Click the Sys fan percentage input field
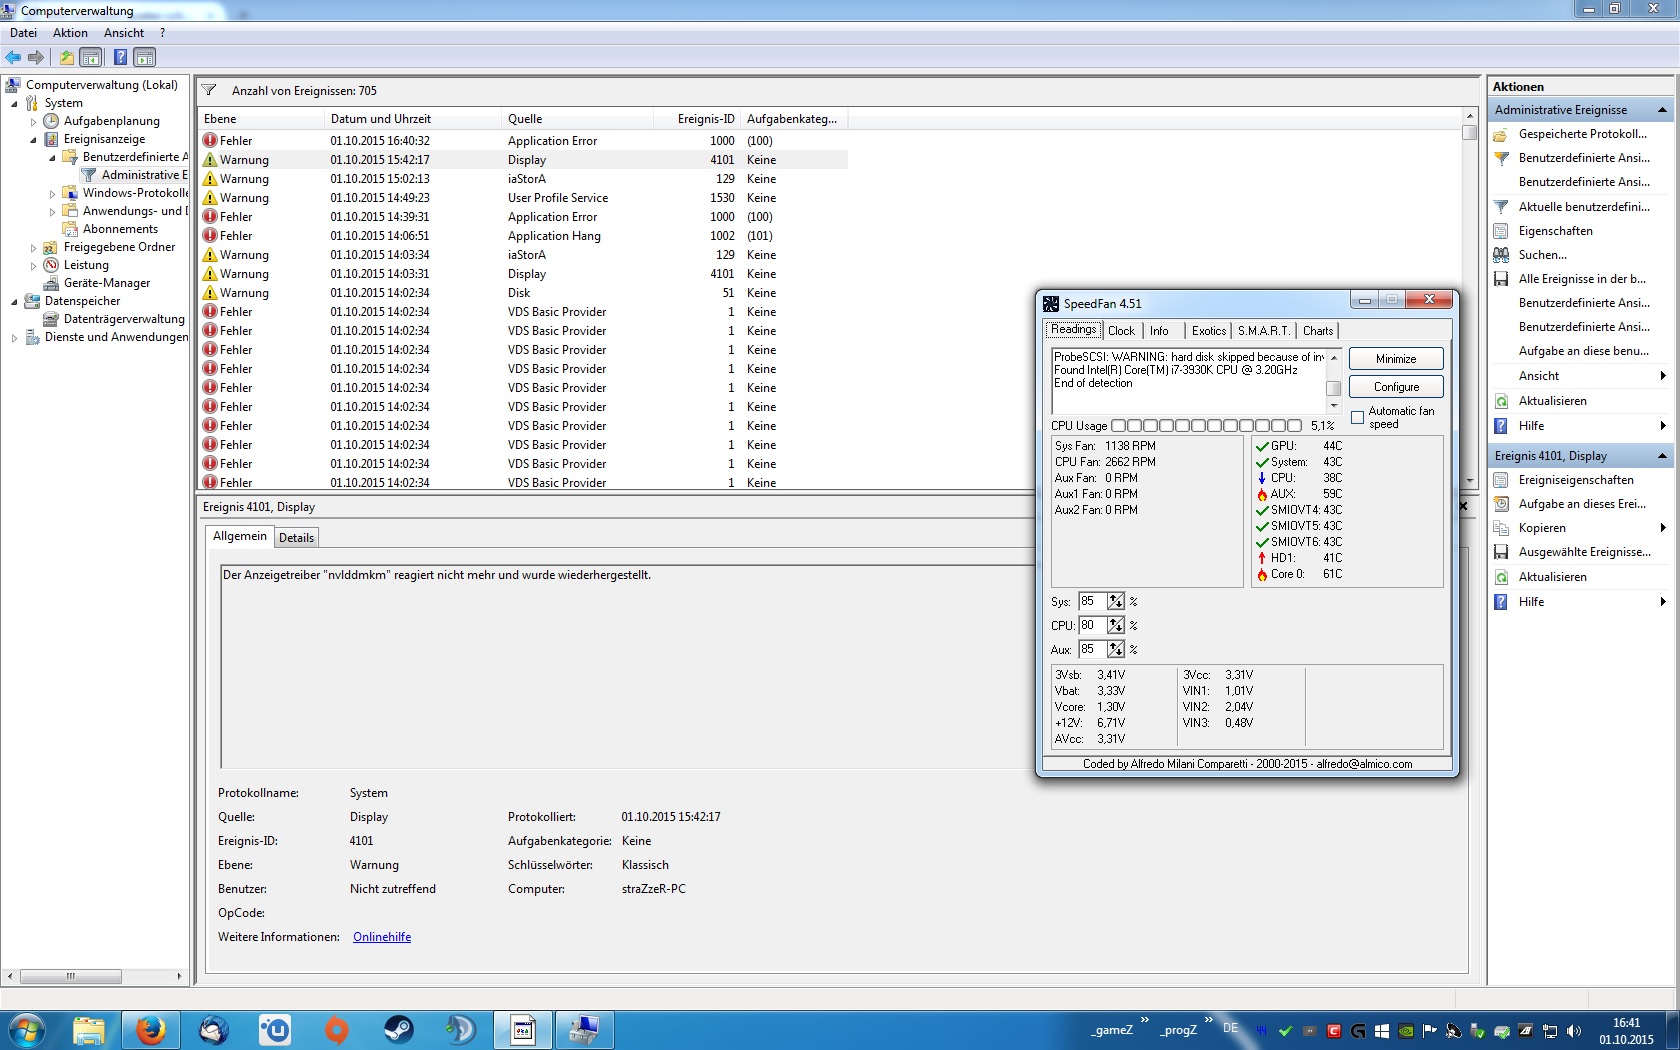 point(1092,602)
